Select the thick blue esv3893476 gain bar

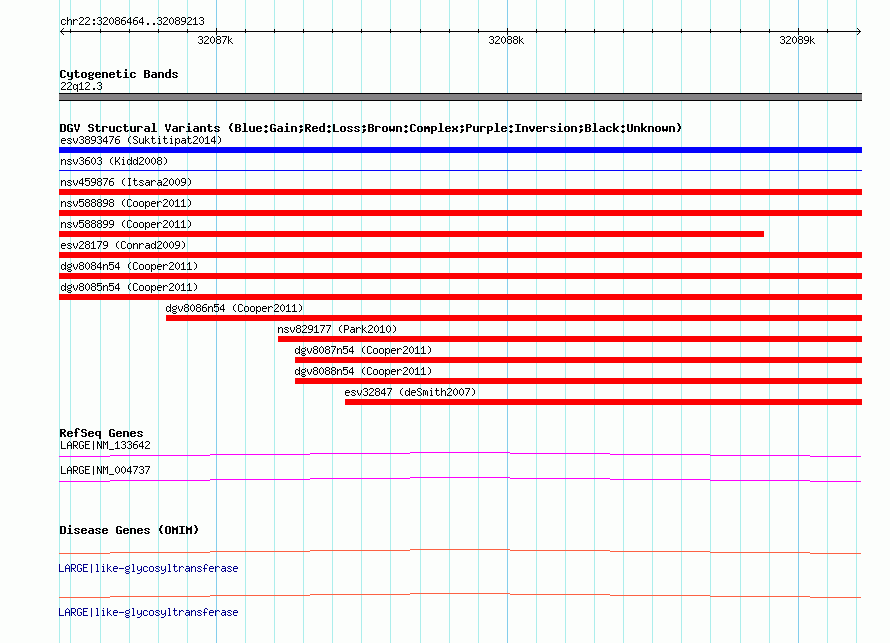pyautogui.click(x=460, y=150)
